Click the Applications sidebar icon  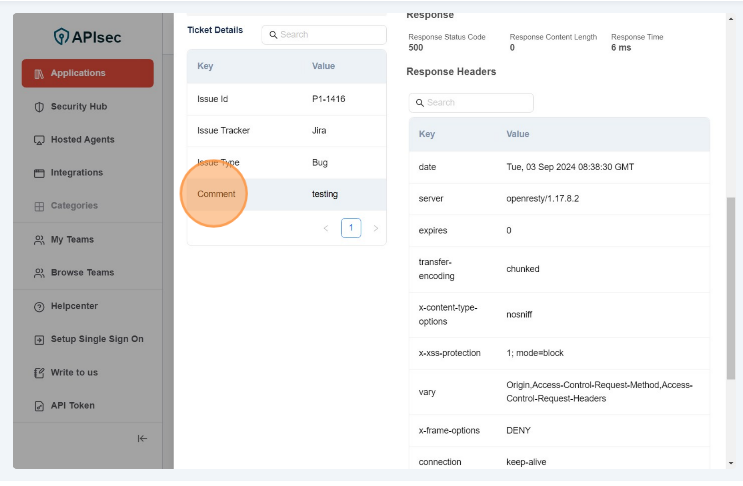[x=39, y=74]
